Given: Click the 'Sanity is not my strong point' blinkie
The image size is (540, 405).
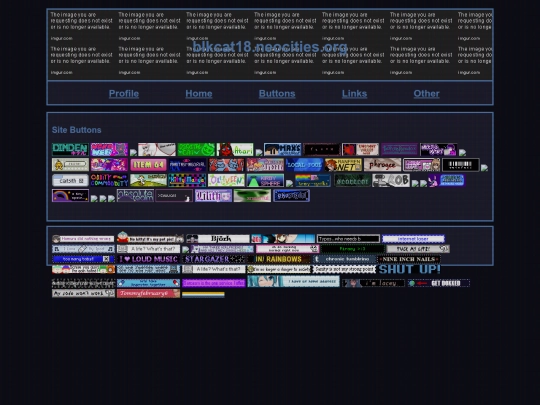Looking at the screenshot, I should click(344, 269).
